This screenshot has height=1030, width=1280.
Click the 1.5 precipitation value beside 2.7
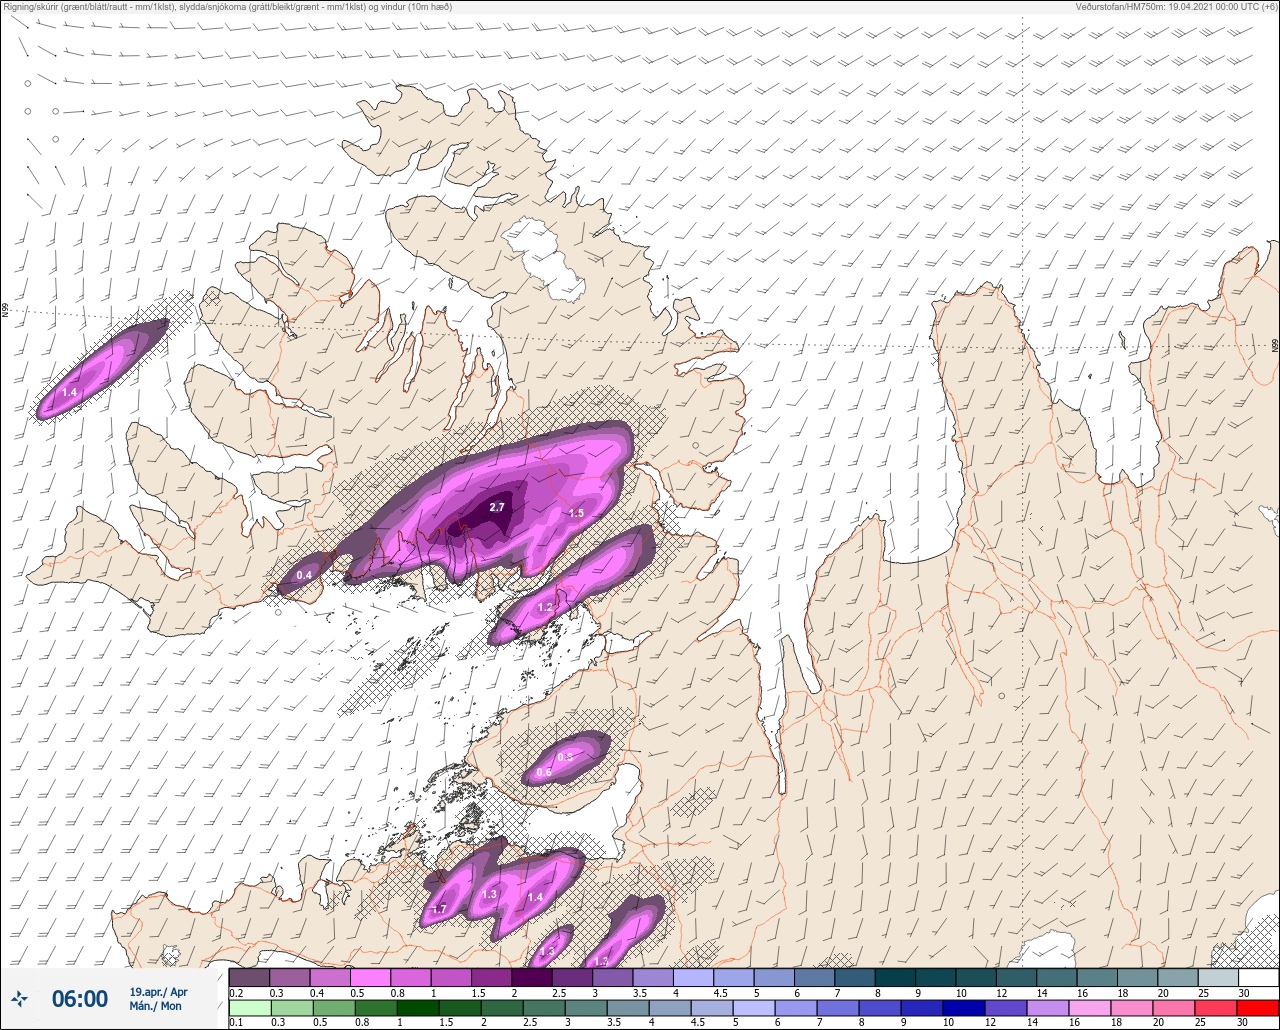pos(576,513)
